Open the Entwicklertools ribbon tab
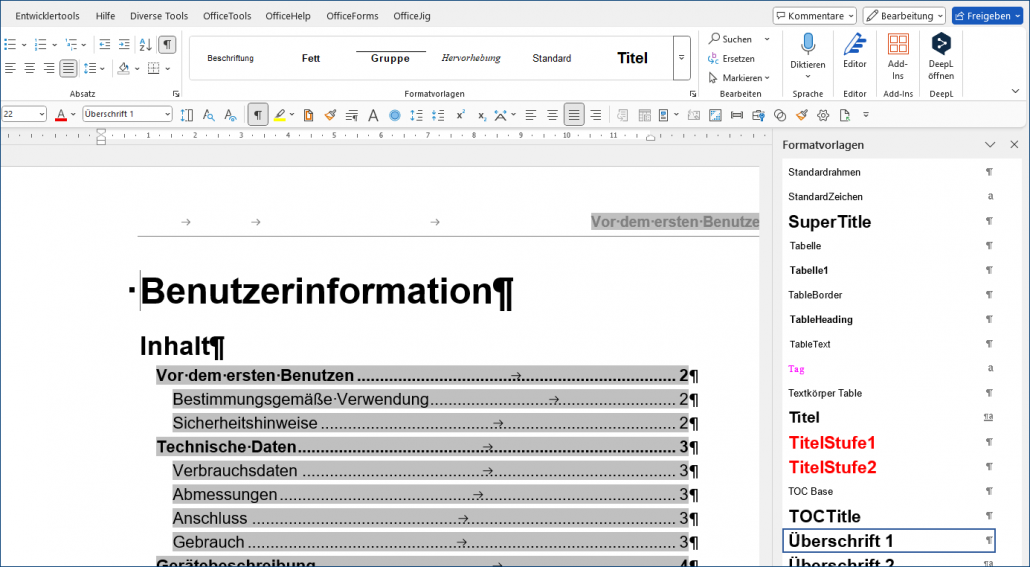1030x567 pixels. click(47, 16)
